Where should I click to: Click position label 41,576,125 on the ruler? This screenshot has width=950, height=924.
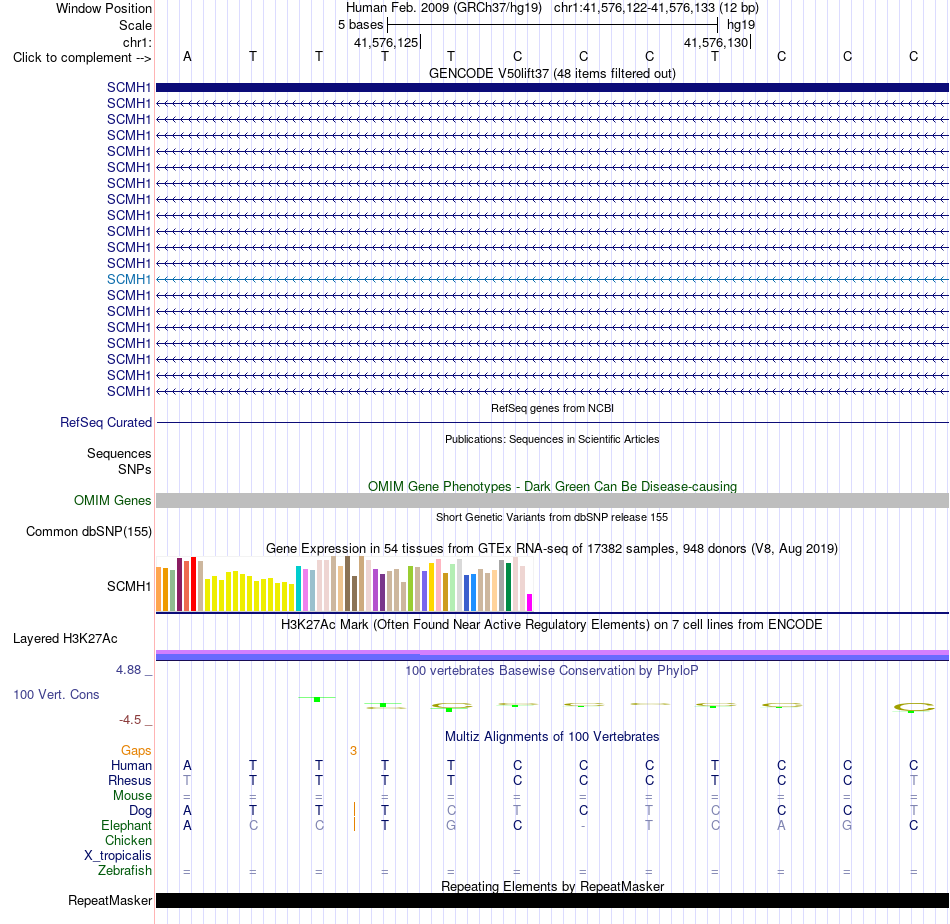(387, 42)
